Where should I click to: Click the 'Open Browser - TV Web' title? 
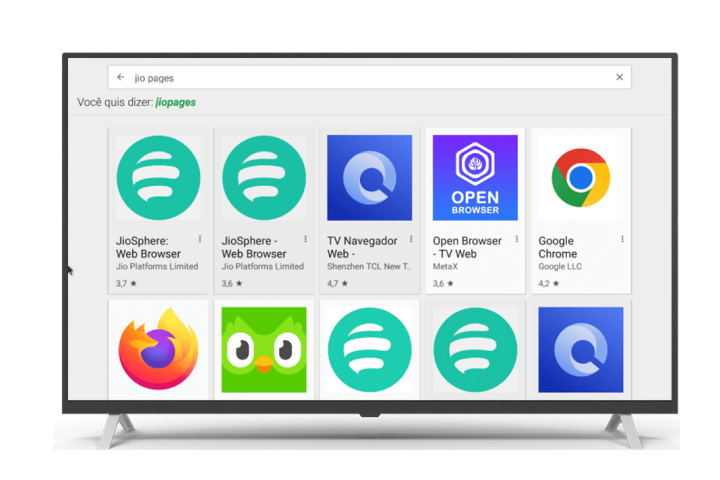tap(467, 247)
